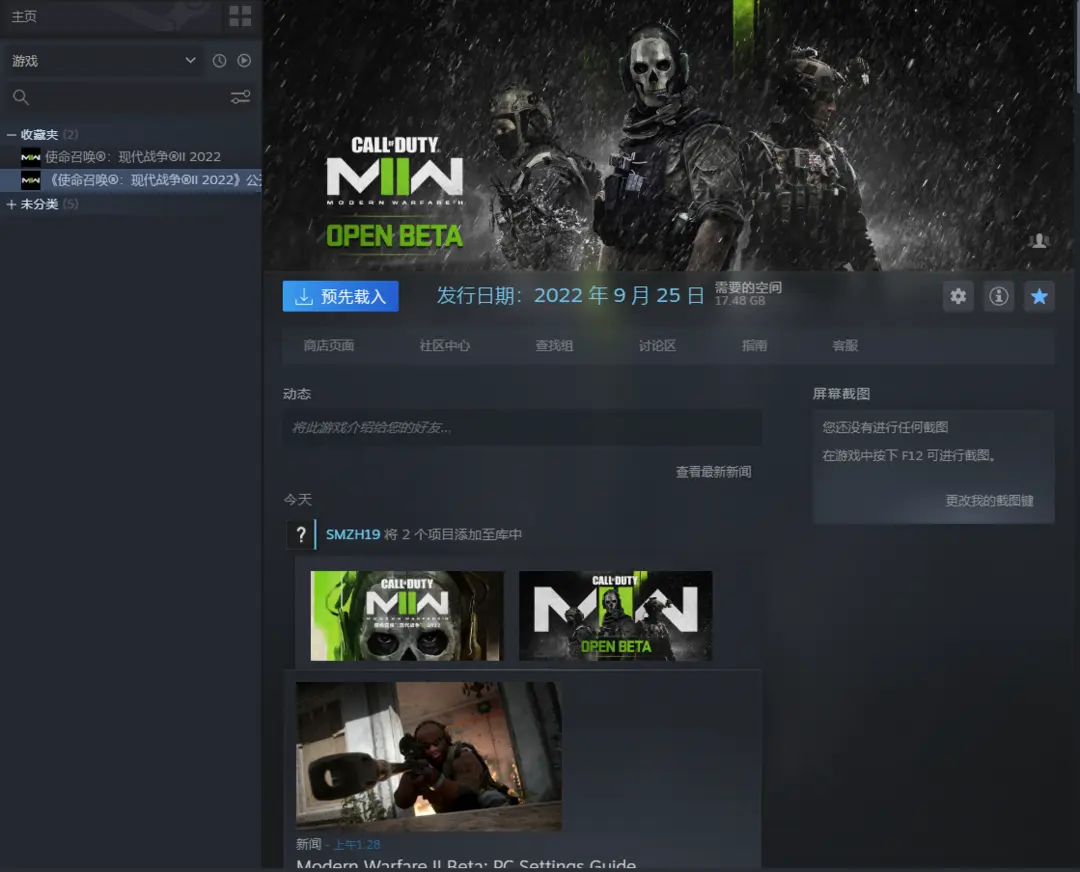The height and width of the screenshot is (872, 1080).
Task: Open the 客服 tab
Action: tap(845, 345)
